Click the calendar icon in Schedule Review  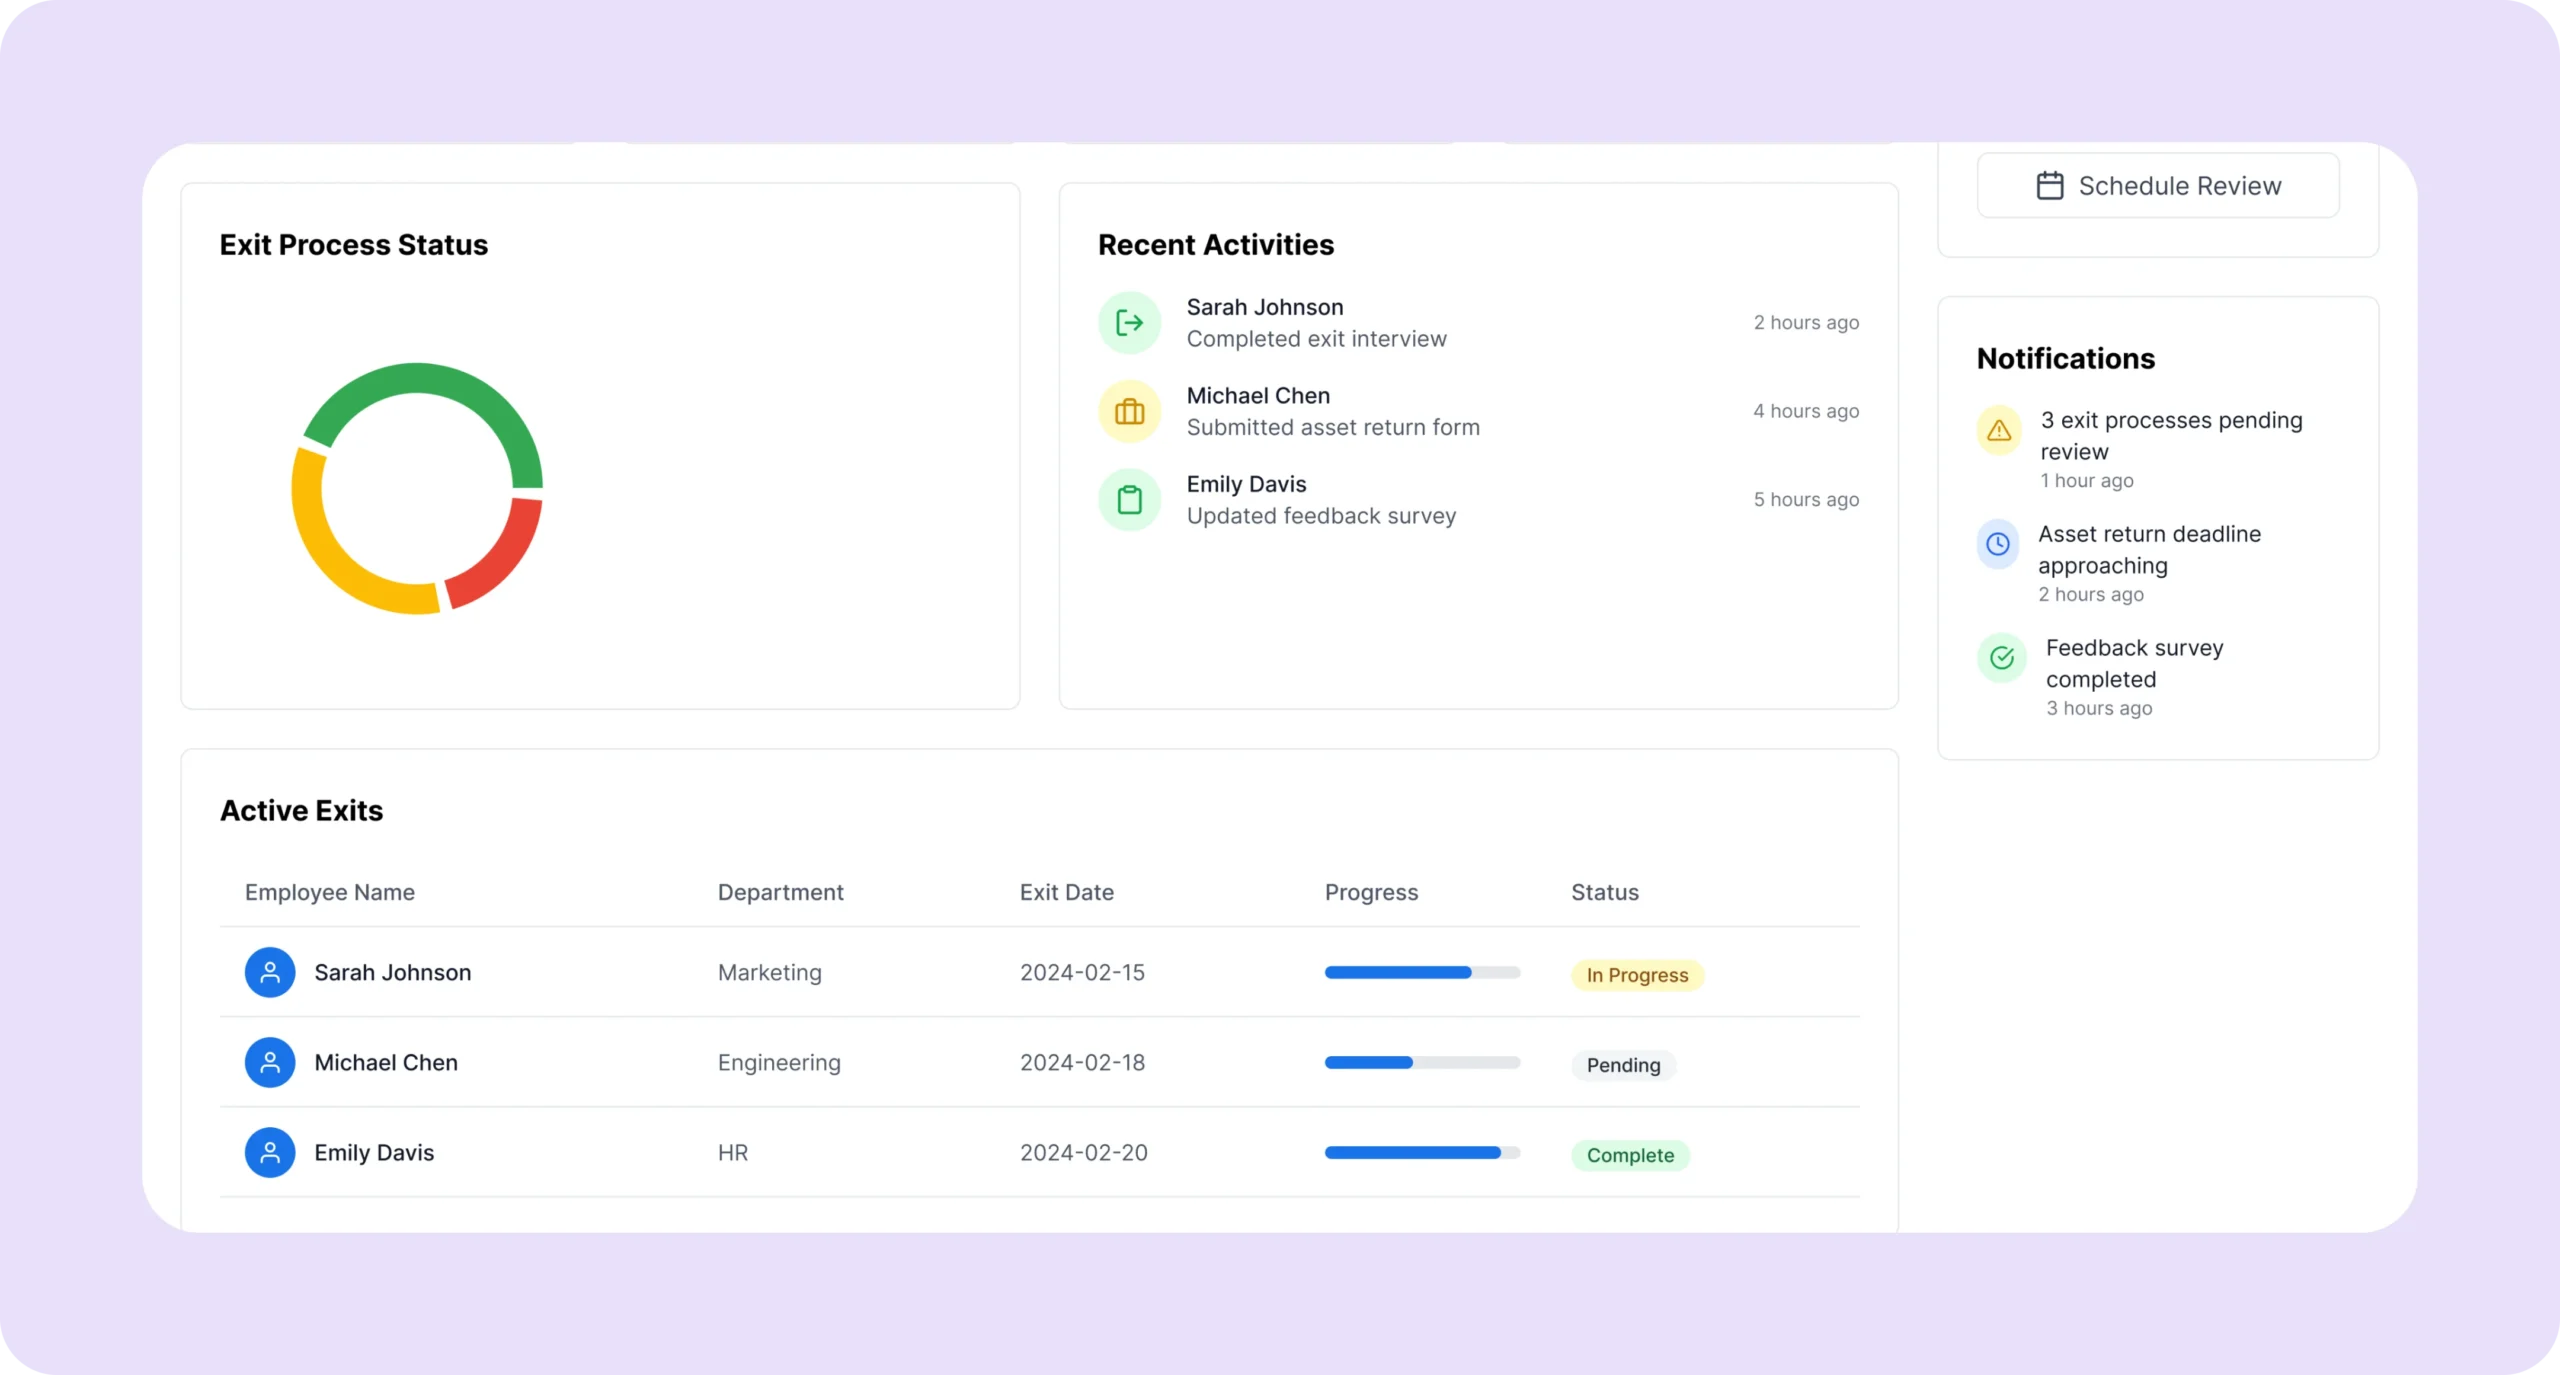point(2049,186)
